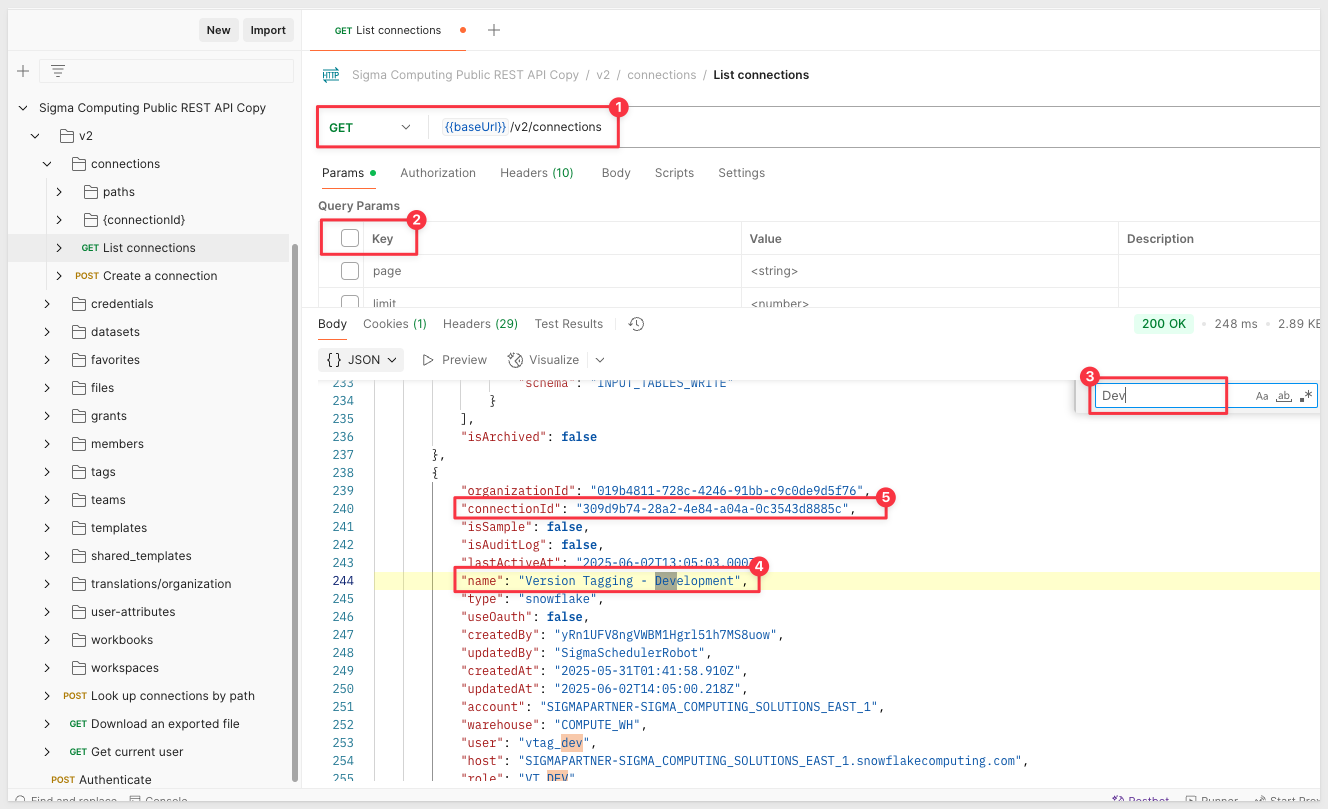The width and height of the screenshot is (1328, 809).
Task: Click the Preview play icon
Action: [x=428, y=360]
